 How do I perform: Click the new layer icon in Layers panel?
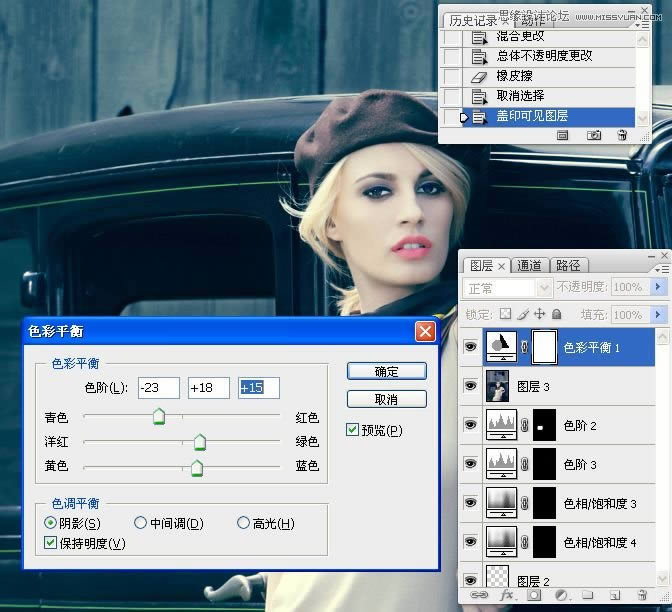pos(614,596)
